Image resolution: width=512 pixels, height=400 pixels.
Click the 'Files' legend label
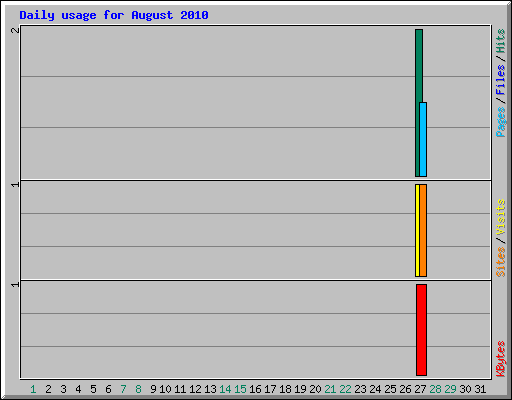pos(500,79)
